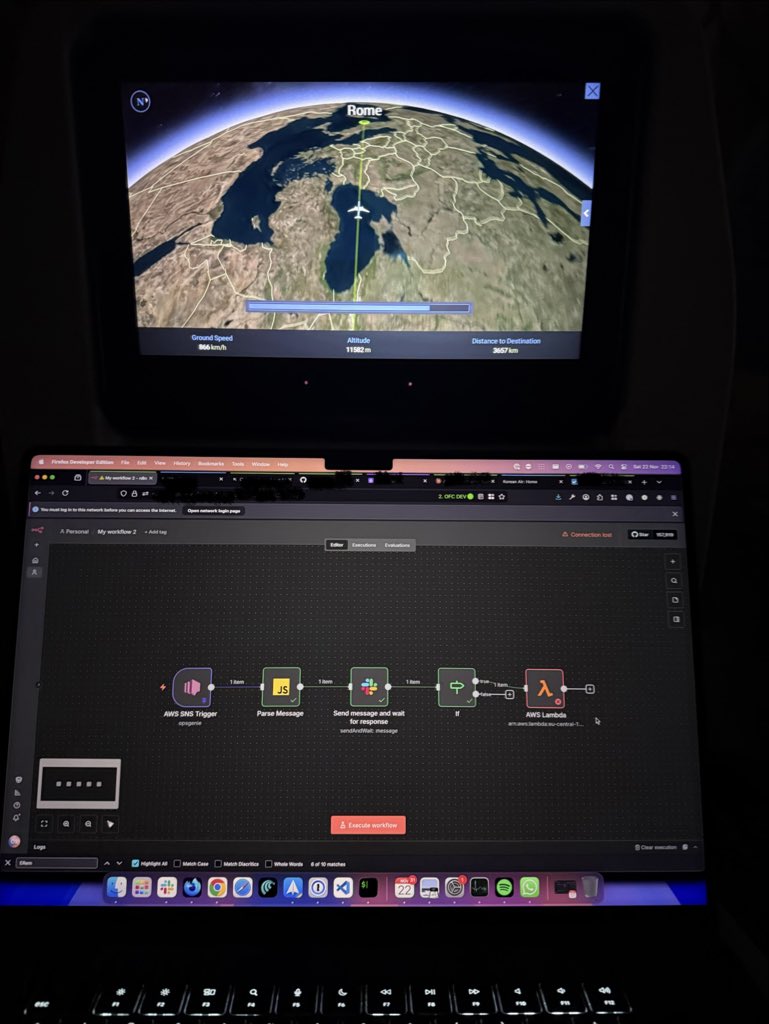769x1024 pixels.
Task: Select the Parse Message JS node
Action: coord(281,686)
